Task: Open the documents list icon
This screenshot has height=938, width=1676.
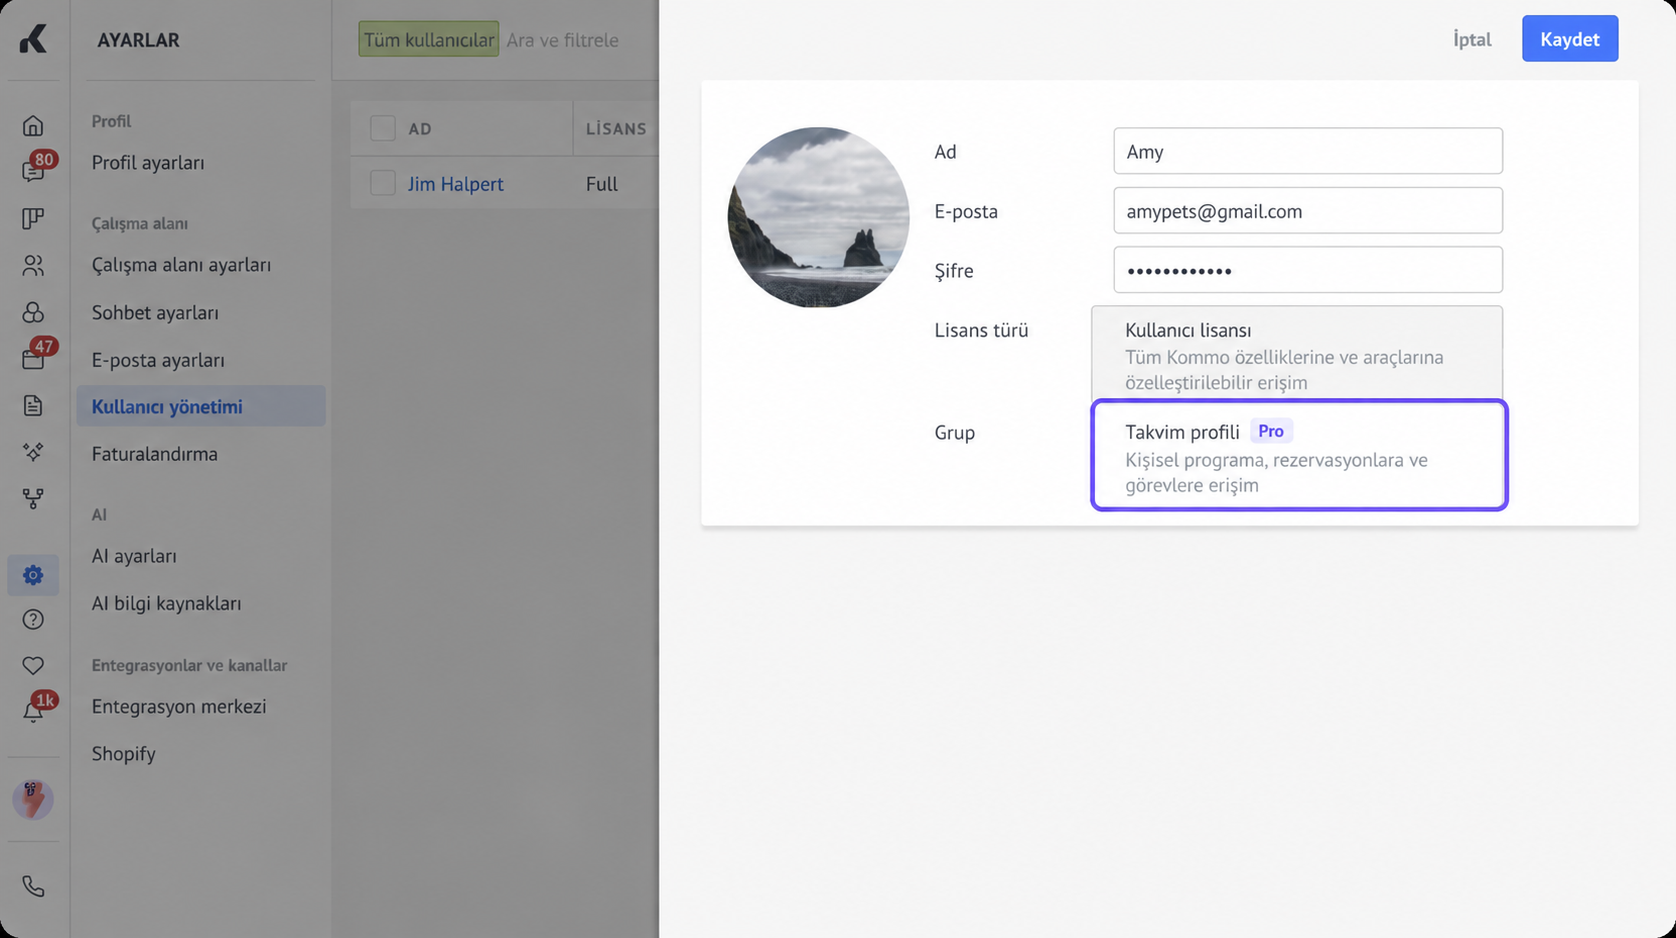Action: pyautogui.click(x=33, y=405)
